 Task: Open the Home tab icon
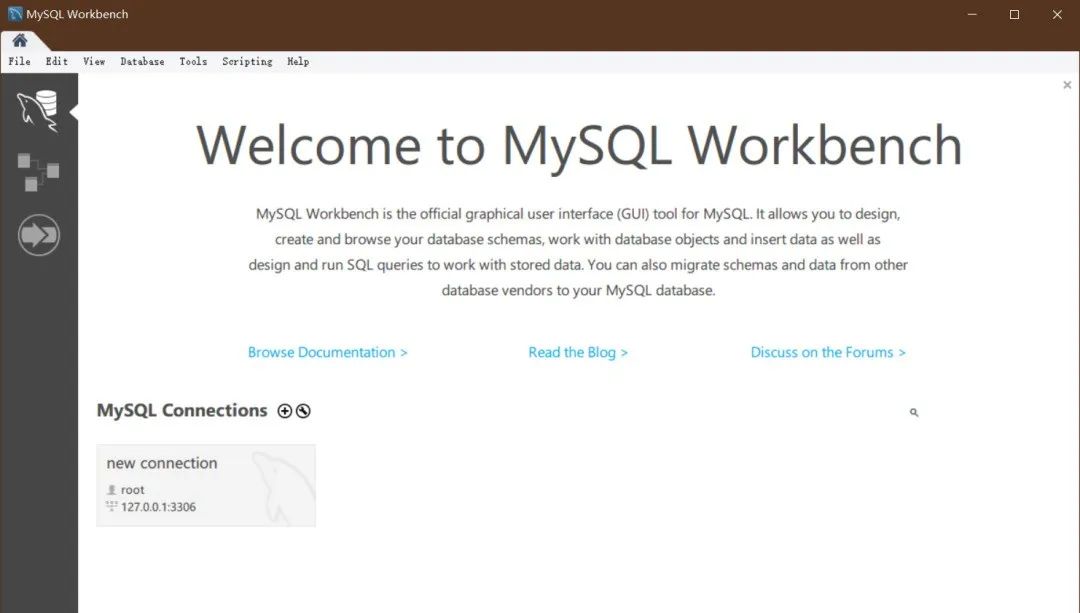coord(20,41)
